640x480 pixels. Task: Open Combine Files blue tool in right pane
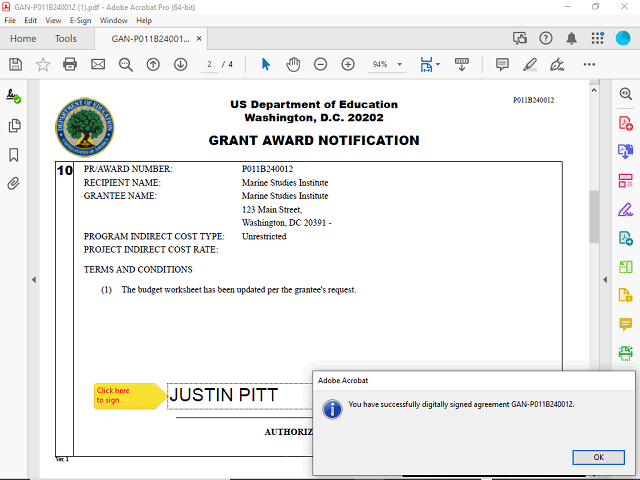pos(626,151)
